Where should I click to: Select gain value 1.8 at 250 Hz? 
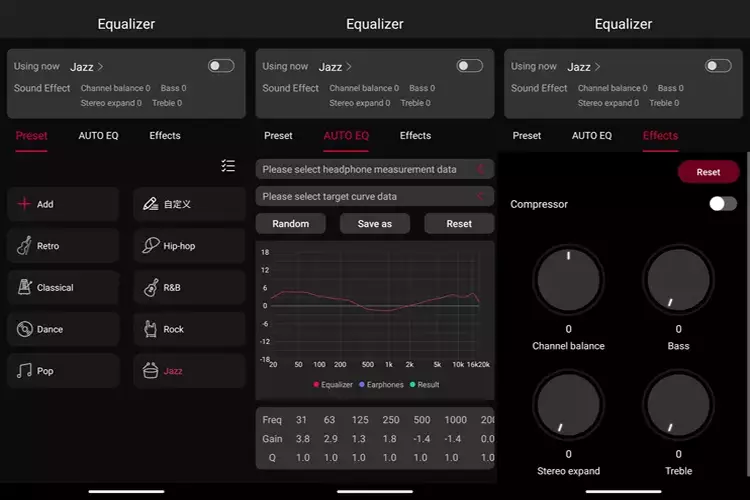[389, 438]
